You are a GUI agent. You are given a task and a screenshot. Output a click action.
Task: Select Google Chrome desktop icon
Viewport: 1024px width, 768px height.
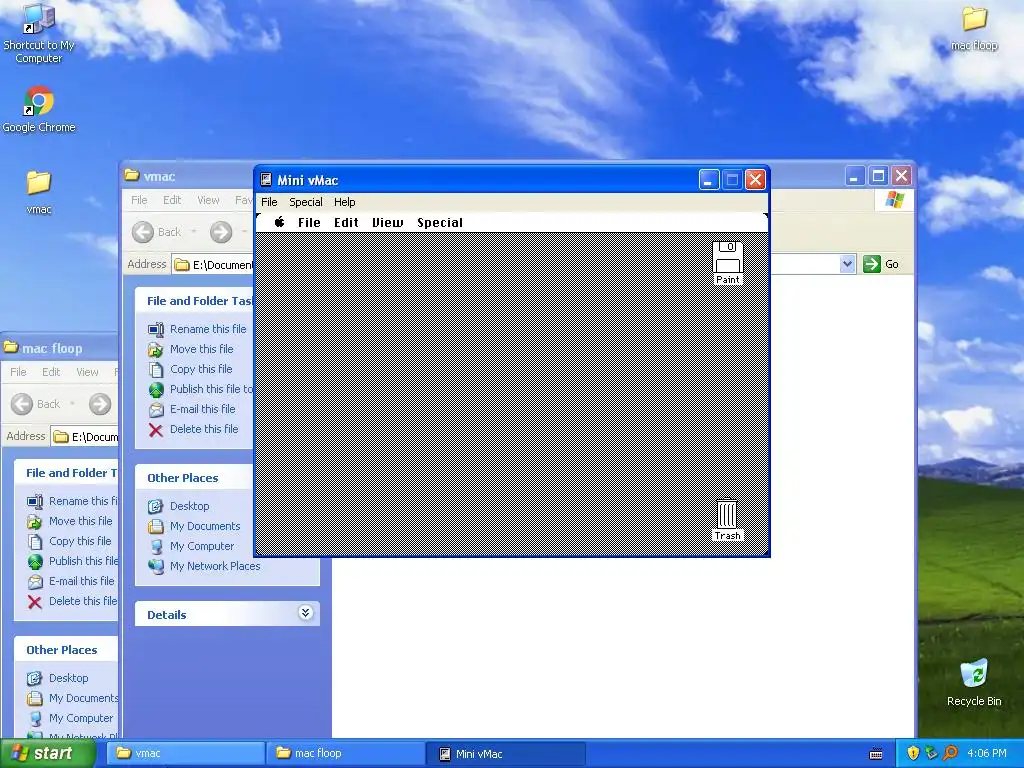tap(39, 108)
